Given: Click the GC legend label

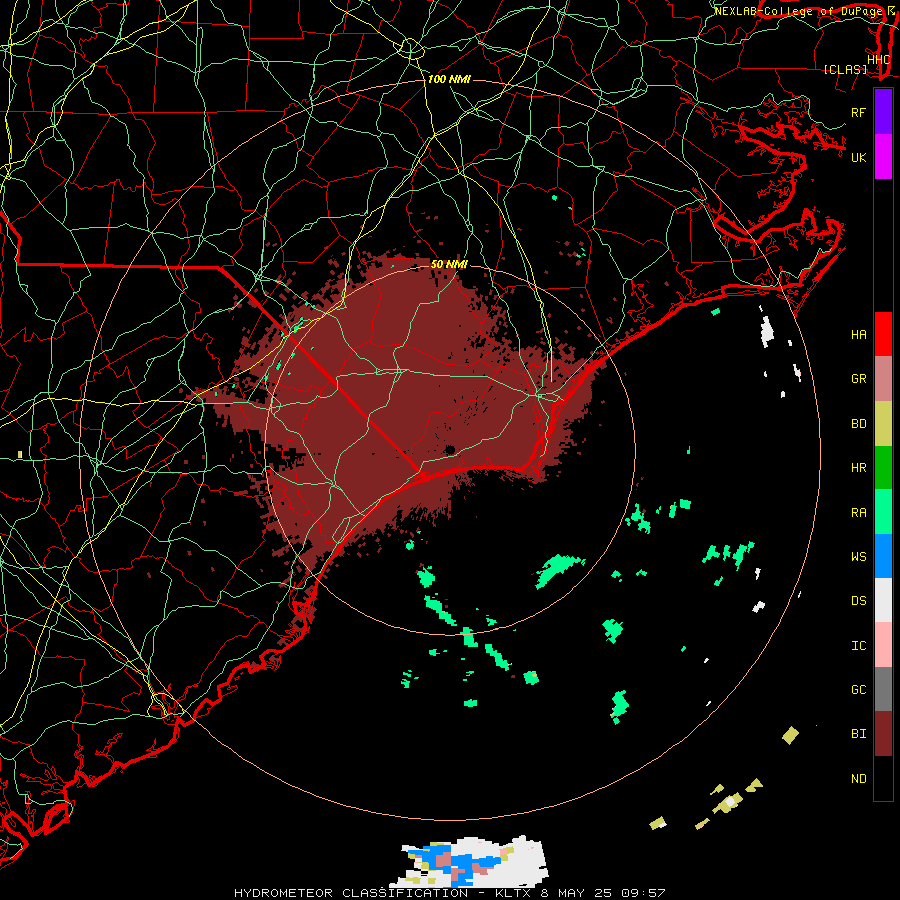Looking at the screenshot, I should [x=859, y=690].
